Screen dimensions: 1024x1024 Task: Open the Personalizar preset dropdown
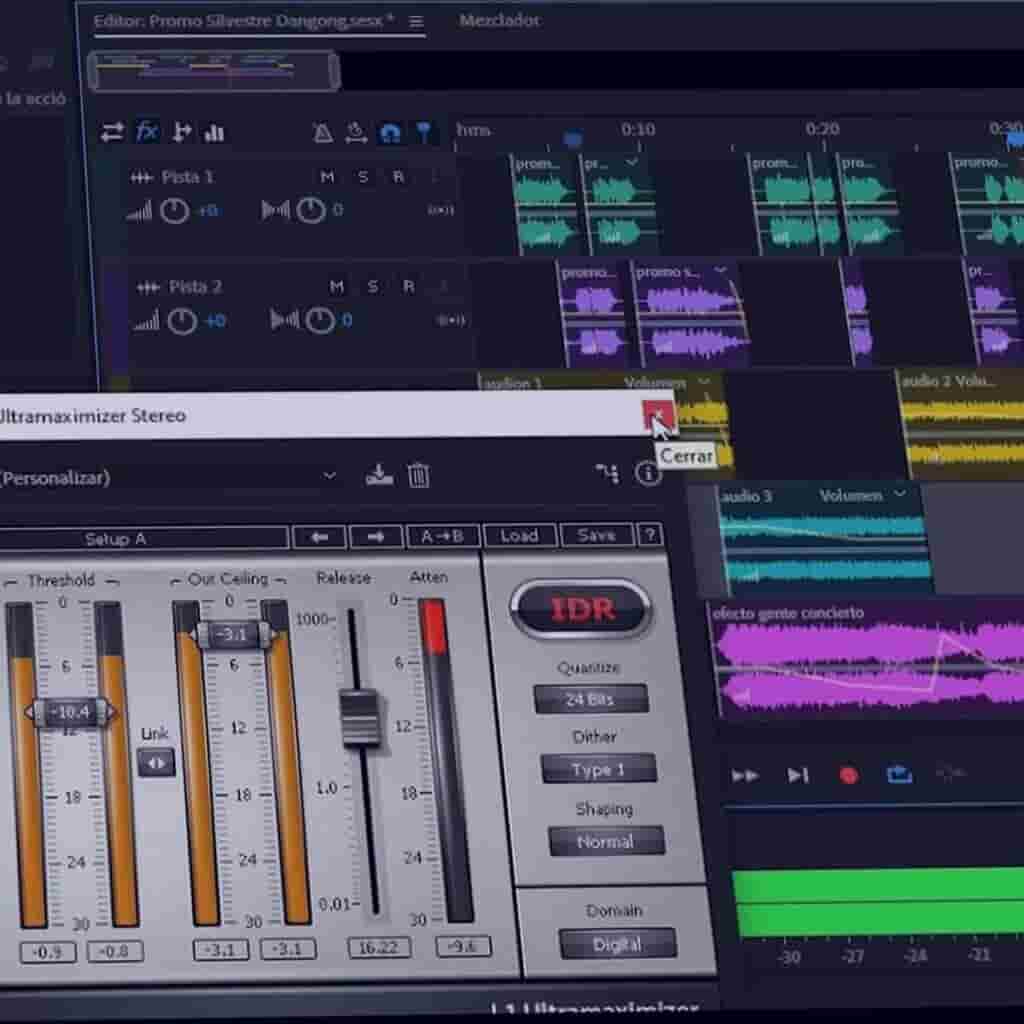click(330, 478)
